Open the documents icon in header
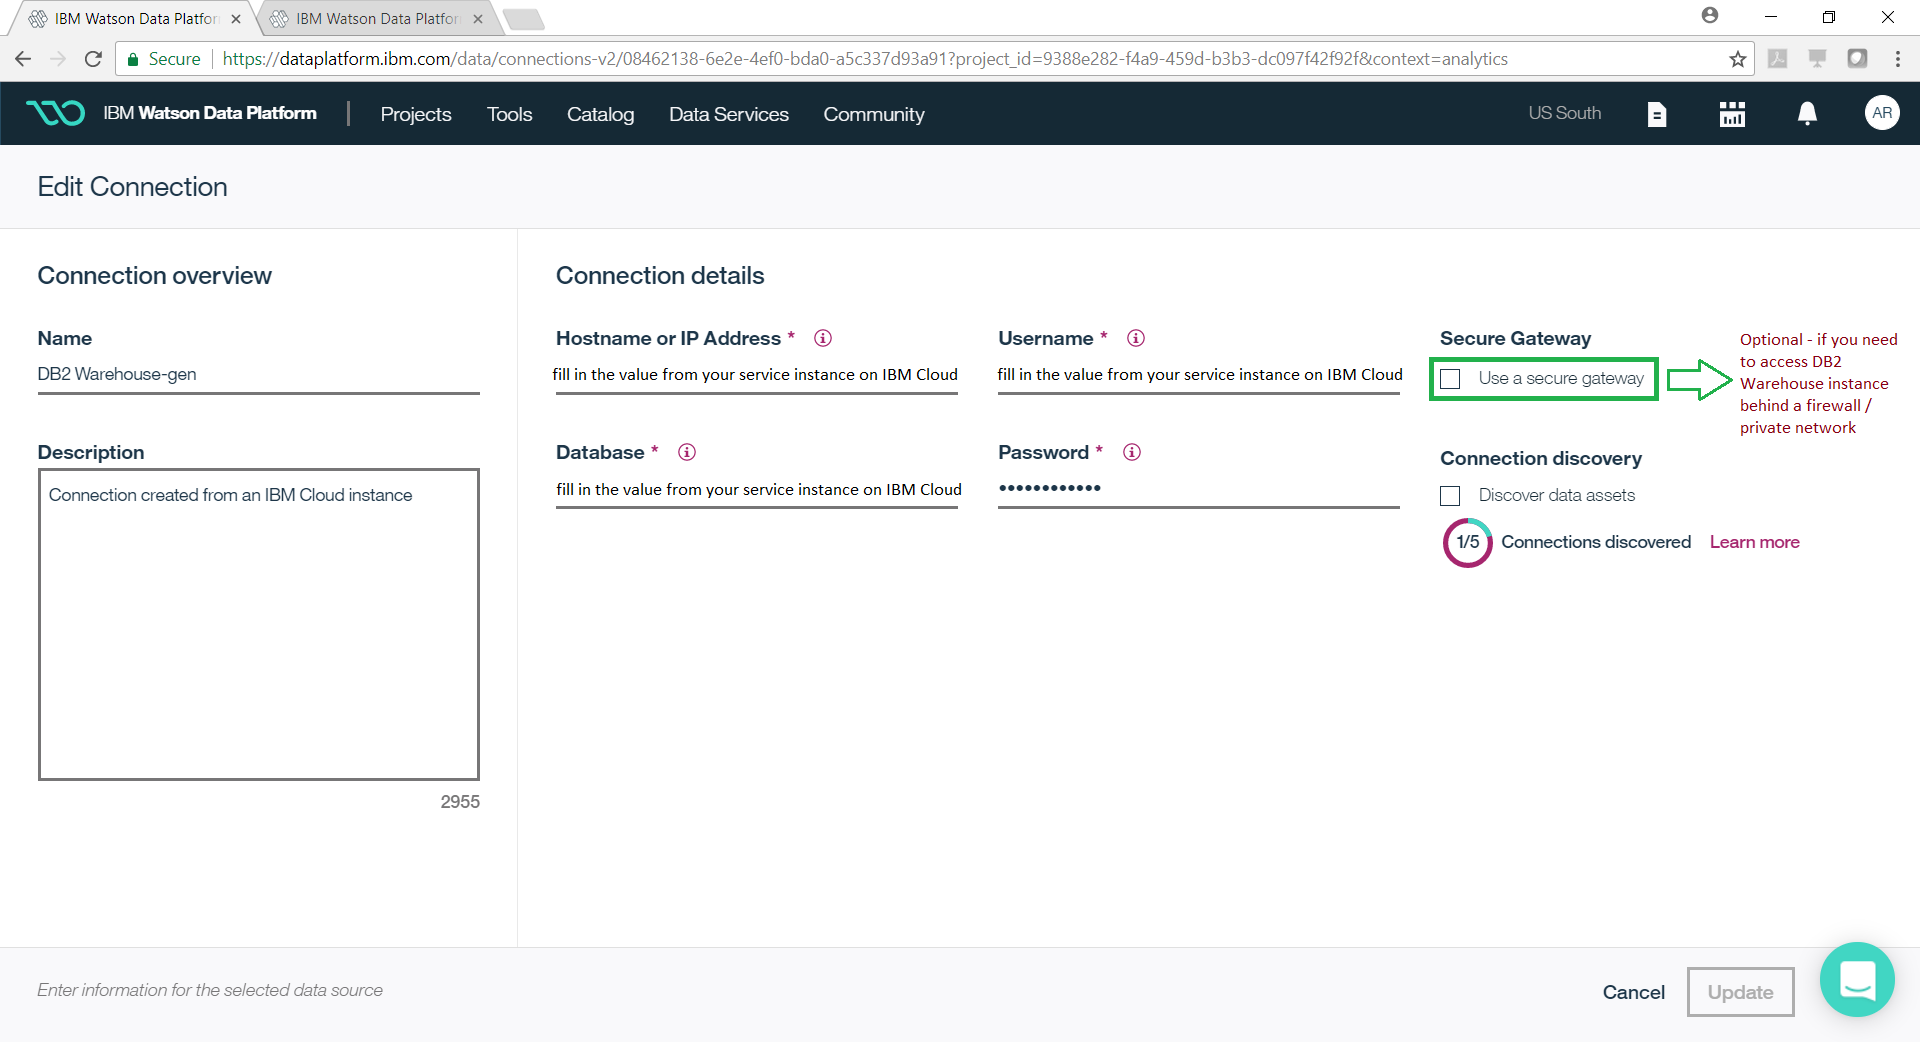Image resolution: width=1920 pixels, height=1042 pixels. click(1657, 114)
